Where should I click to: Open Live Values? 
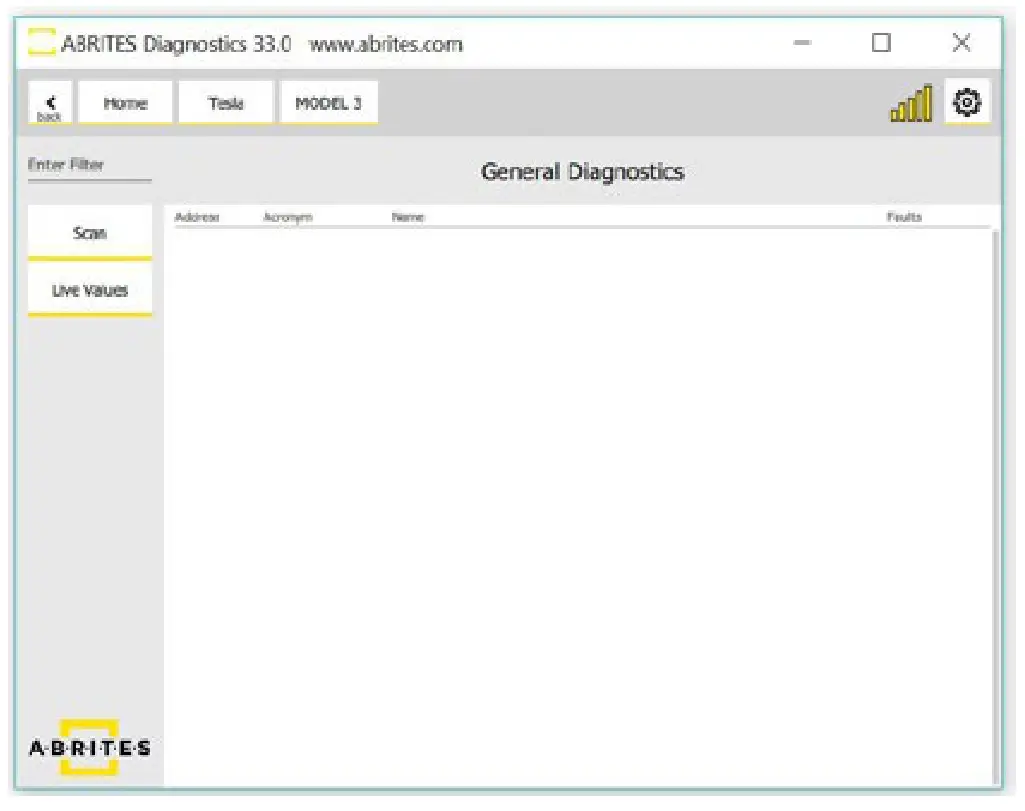(90, 290)
